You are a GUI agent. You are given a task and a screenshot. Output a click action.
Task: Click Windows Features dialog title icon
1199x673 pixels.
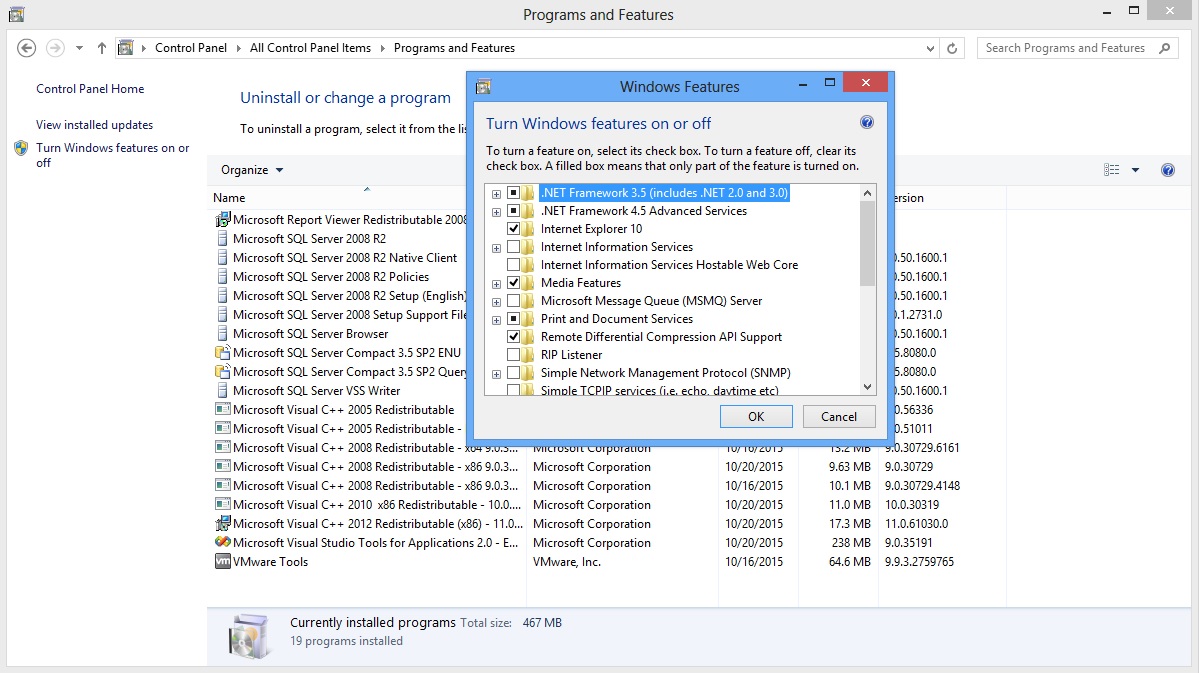[483, 86]
